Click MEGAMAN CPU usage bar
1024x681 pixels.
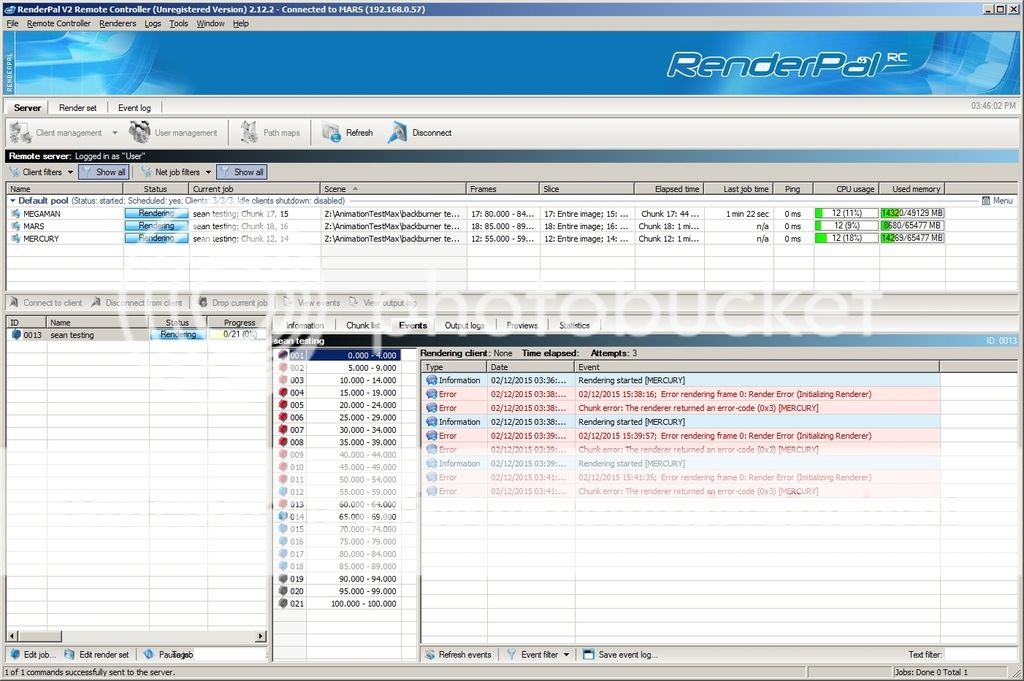coord(846,214)
